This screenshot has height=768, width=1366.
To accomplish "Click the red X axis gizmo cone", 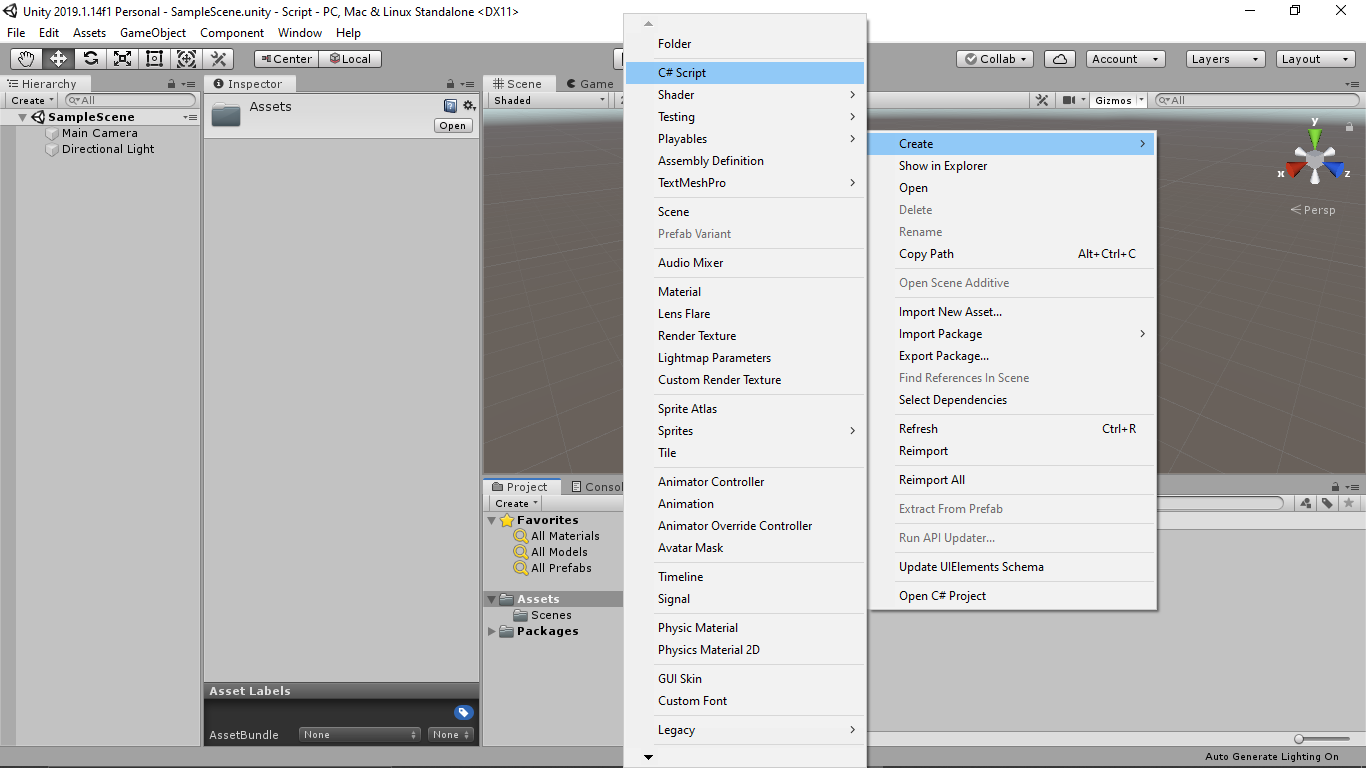I will click(1295, 170).
